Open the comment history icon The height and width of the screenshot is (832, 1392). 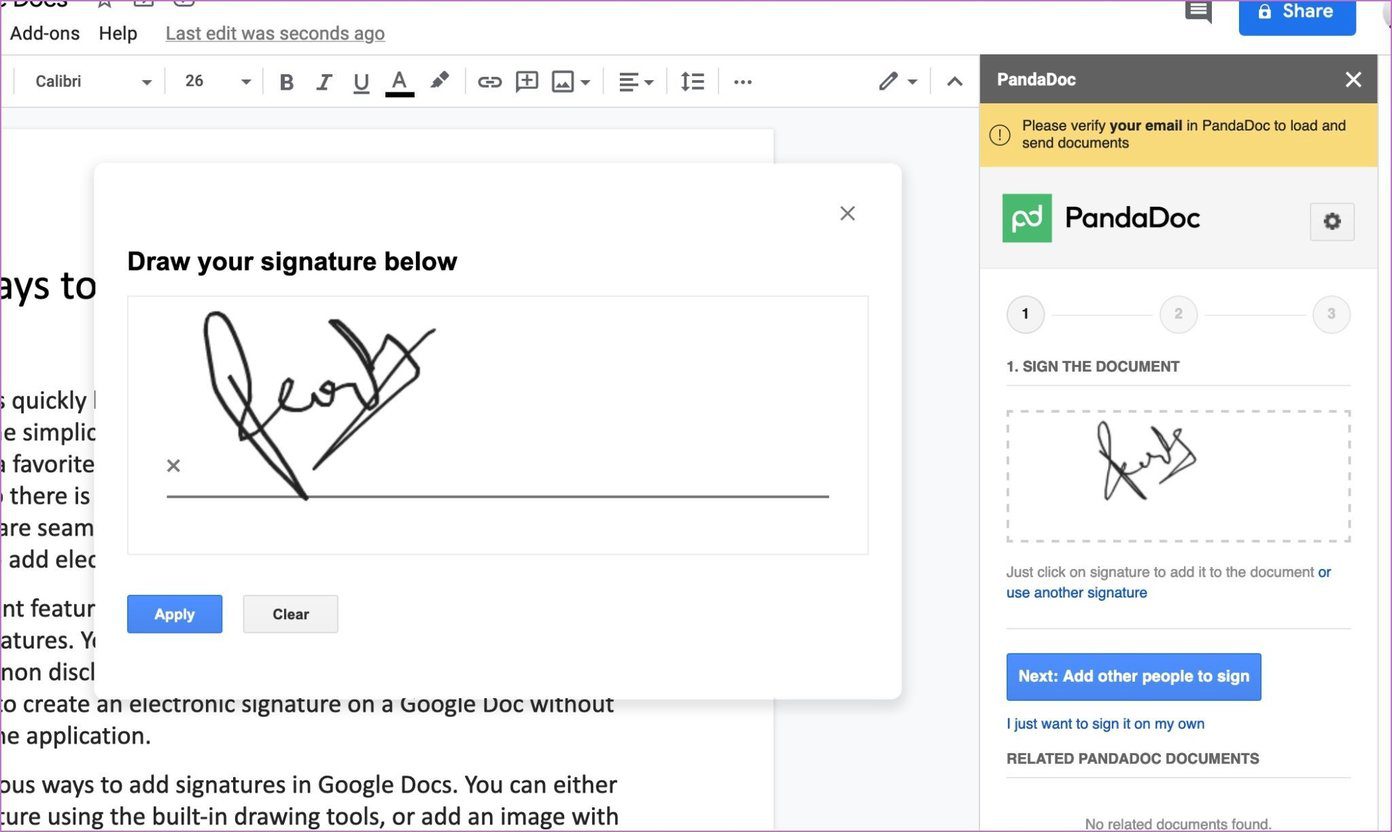pos(1198,11)
